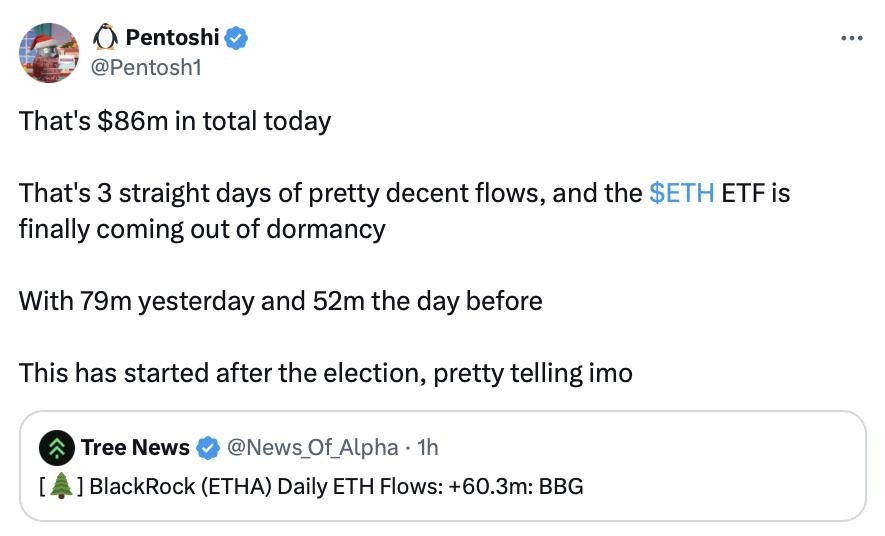885x536 pixels.
Task: Click the "That's $86m in total today" line
Action: point(175,121)
